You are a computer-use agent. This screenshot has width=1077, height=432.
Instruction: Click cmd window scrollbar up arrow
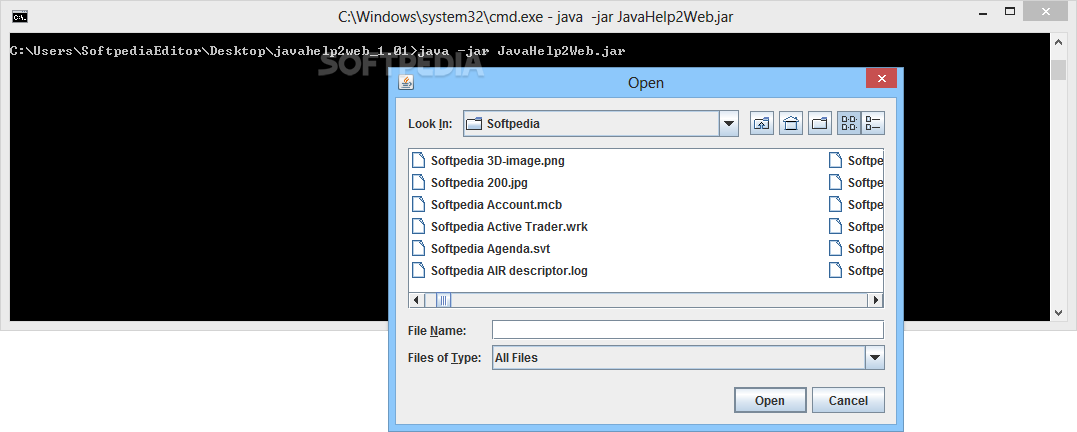[1058, 43]
